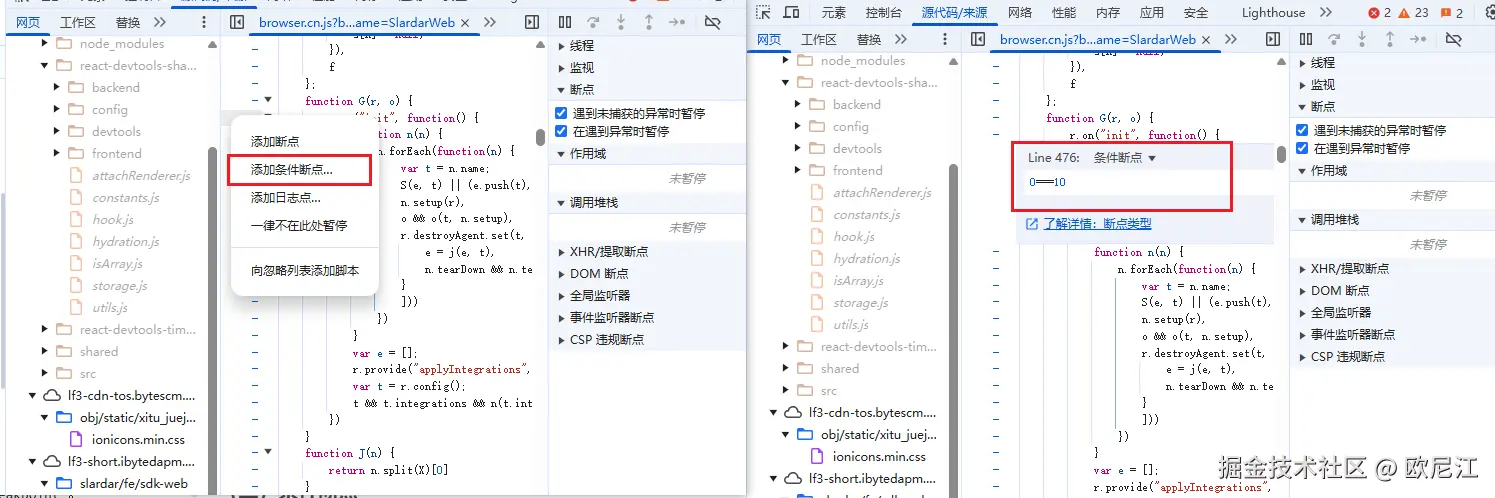Toggle pause on caught exceptions, right screenshot
This screenshot has height=498, width=1495.
coord(1302,148)
